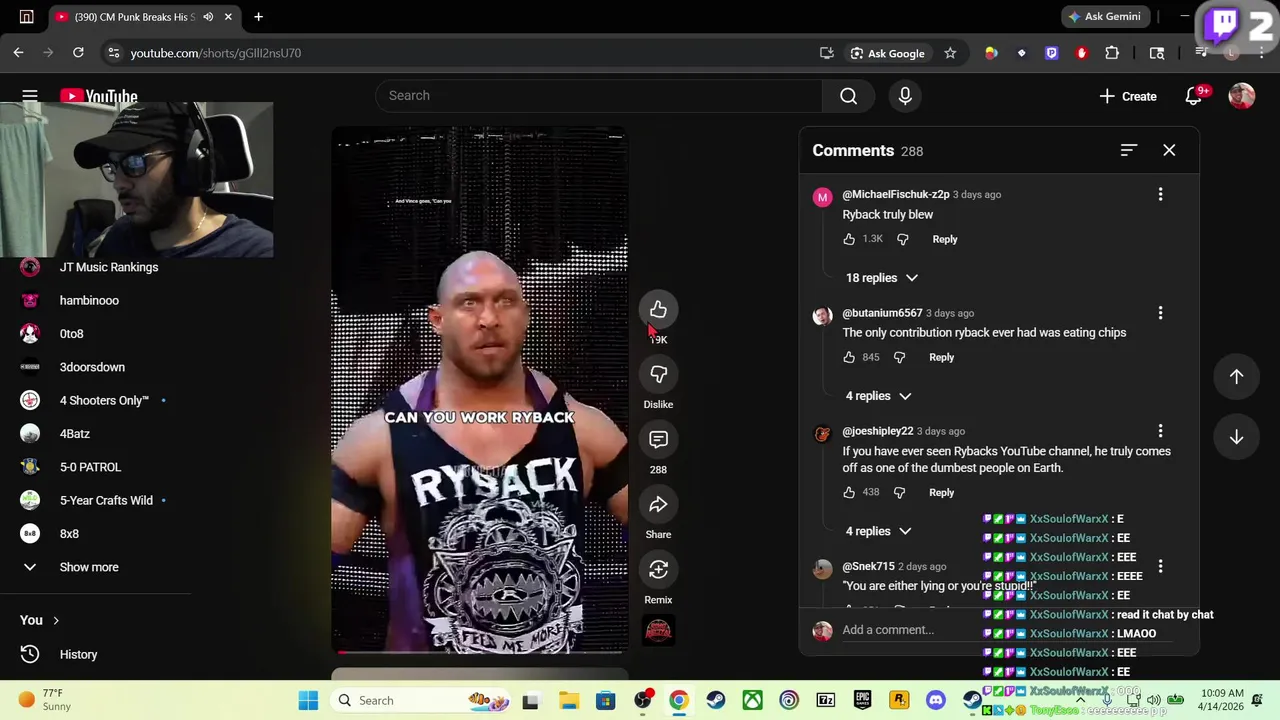Go to previous short with up arrow
Screen dimensions: 1280x720
click(x=1236, y=376)
